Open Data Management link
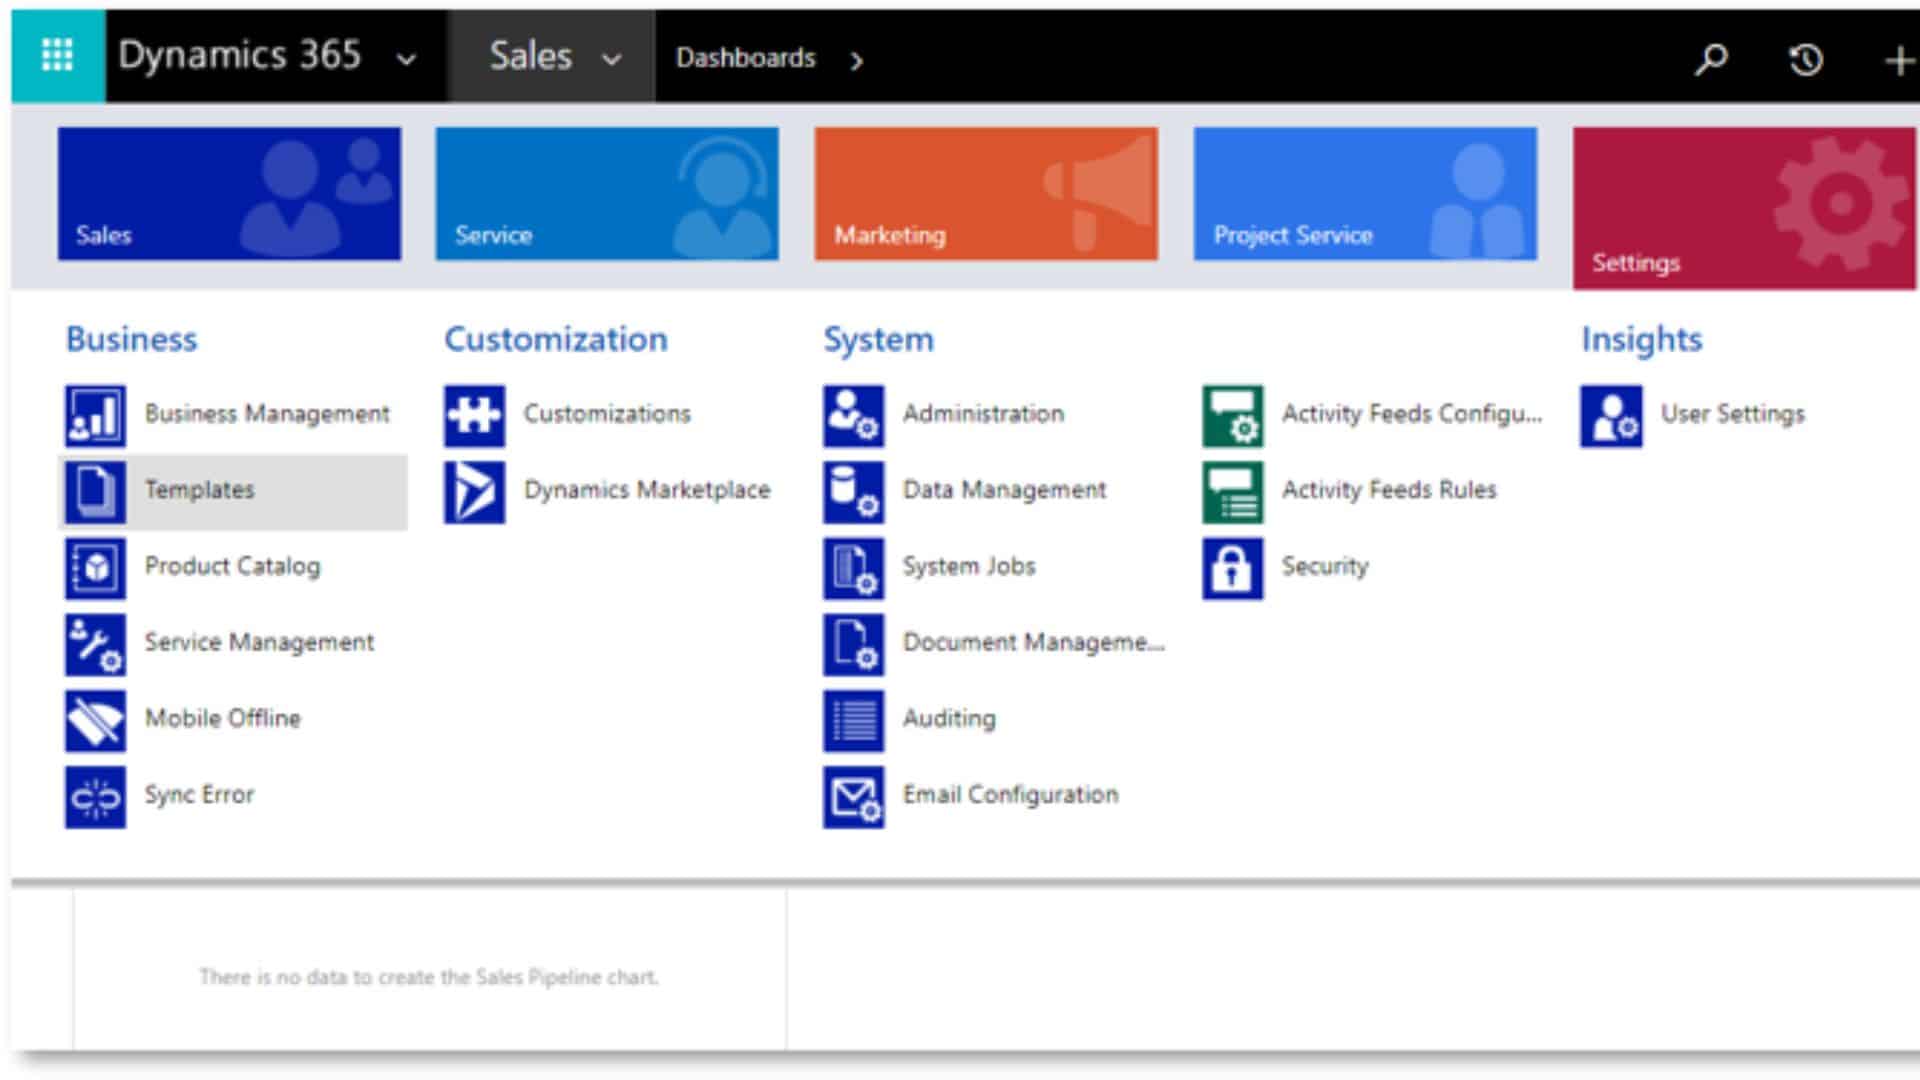 pyautogui.click(x=1004, y=490)
